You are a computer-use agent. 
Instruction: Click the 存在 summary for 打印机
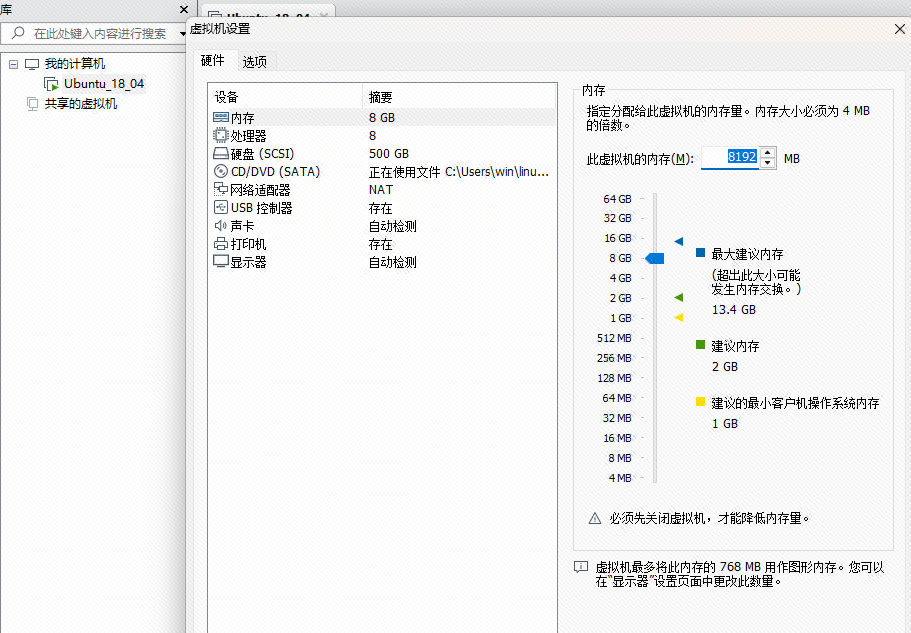point(380,244)
